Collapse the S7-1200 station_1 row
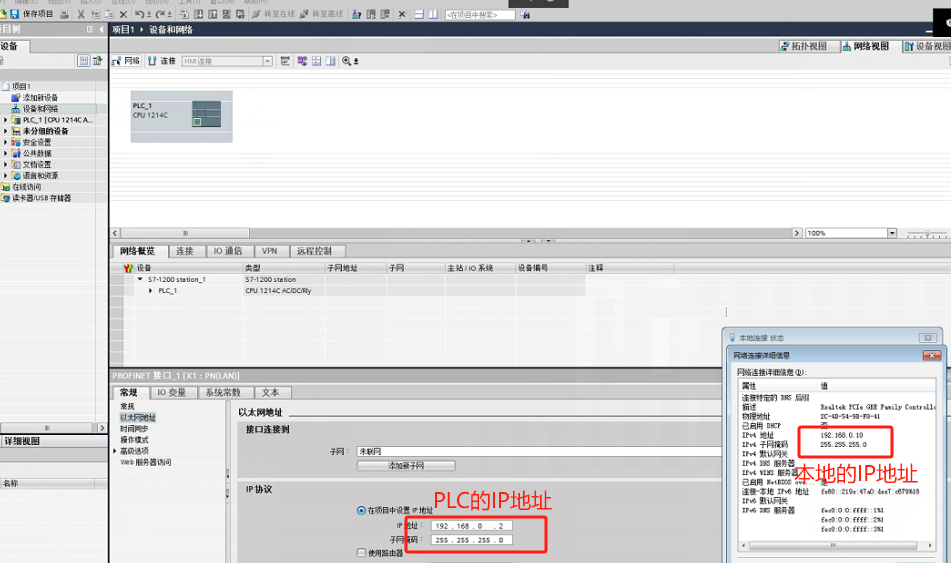The width and height of the screenshot is (951, 563). click(140, 280)
